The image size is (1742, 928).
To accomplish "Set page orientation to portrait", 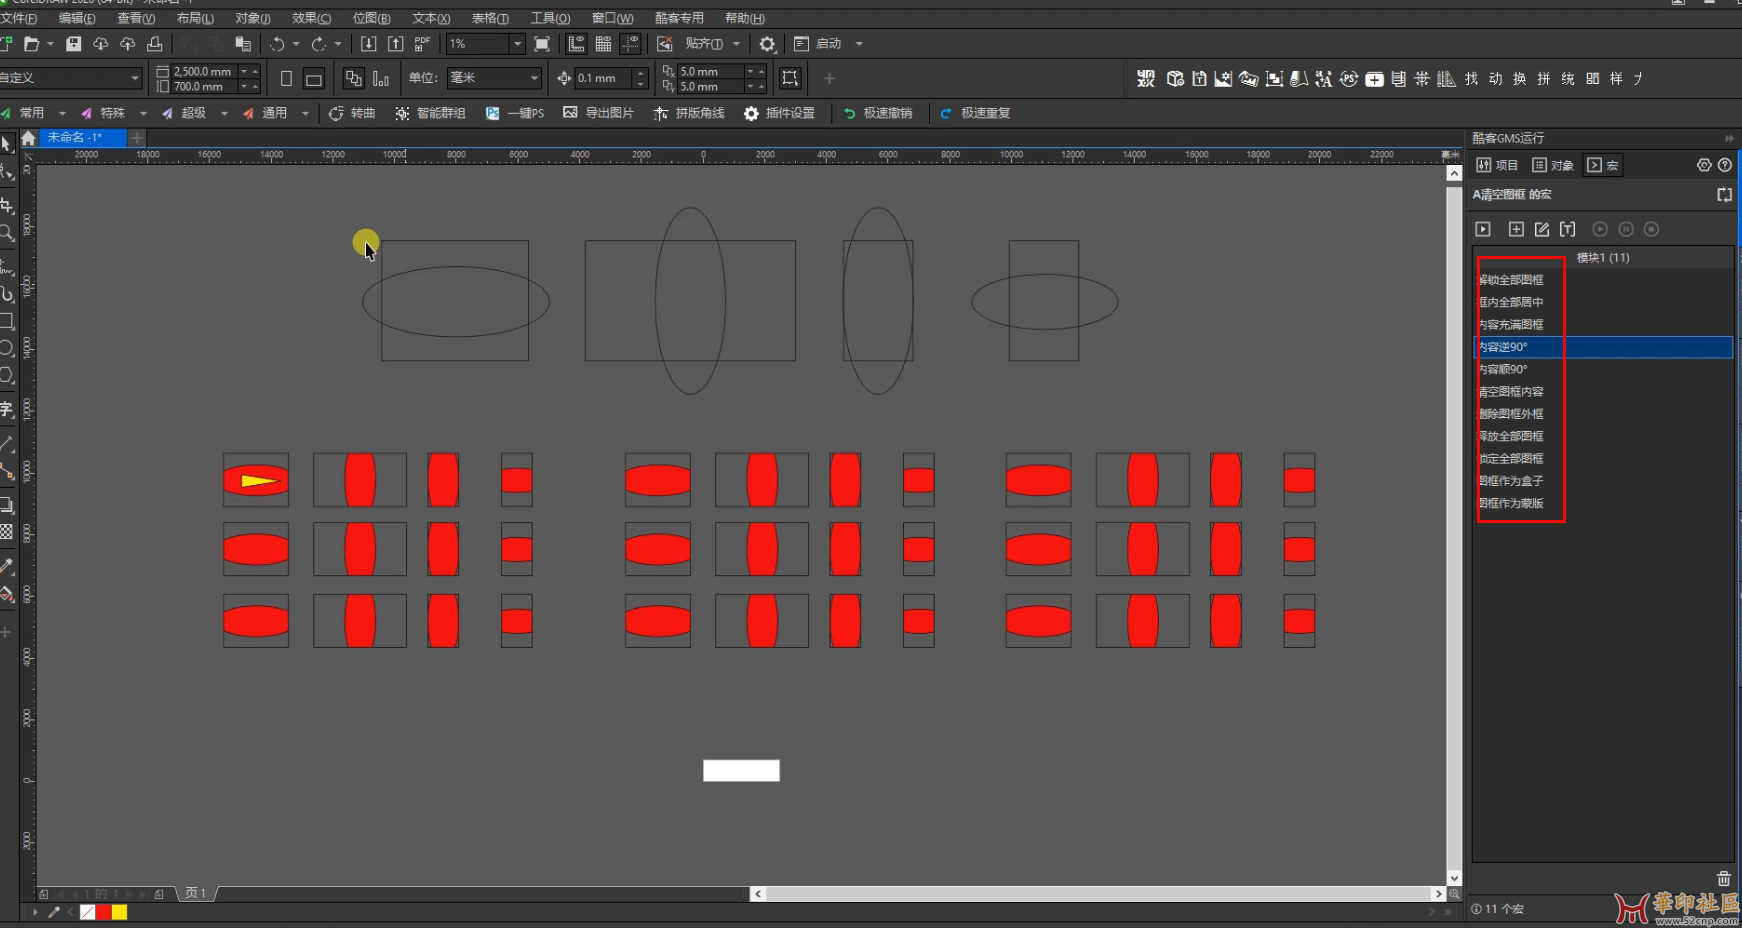I will tap(286, 78).
